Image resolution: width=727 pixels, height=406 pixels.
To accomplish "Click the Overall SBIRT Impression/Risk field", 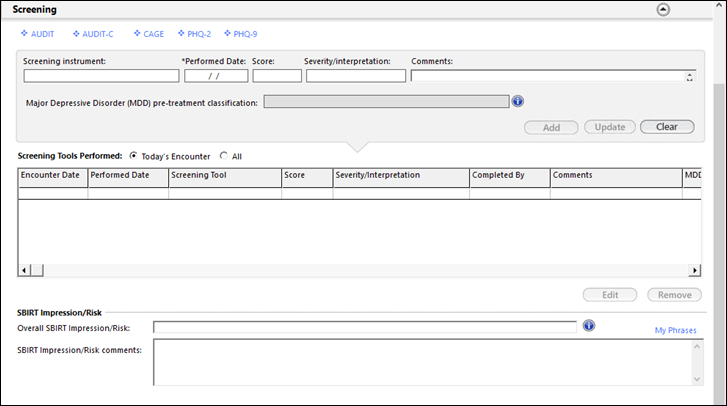I will pos(365,327).
